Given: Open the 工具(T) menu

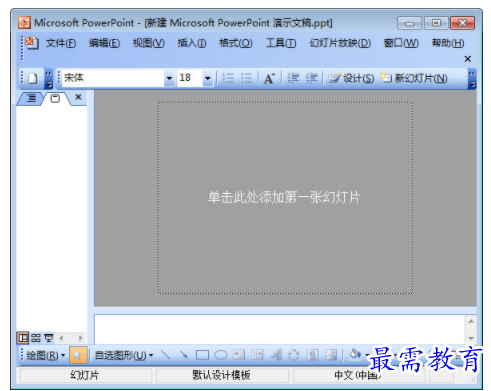Looking at the screenshot, I should click(x=281, y=43).
